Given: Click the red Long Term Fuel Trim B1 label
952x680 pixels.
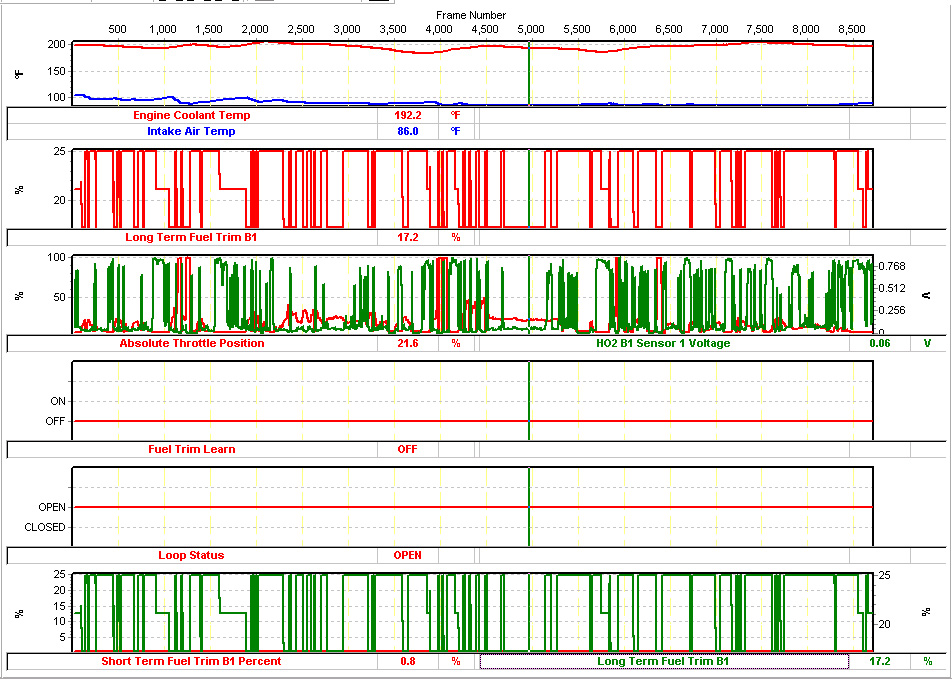Looking at the screenshot, I should [192, 238].
